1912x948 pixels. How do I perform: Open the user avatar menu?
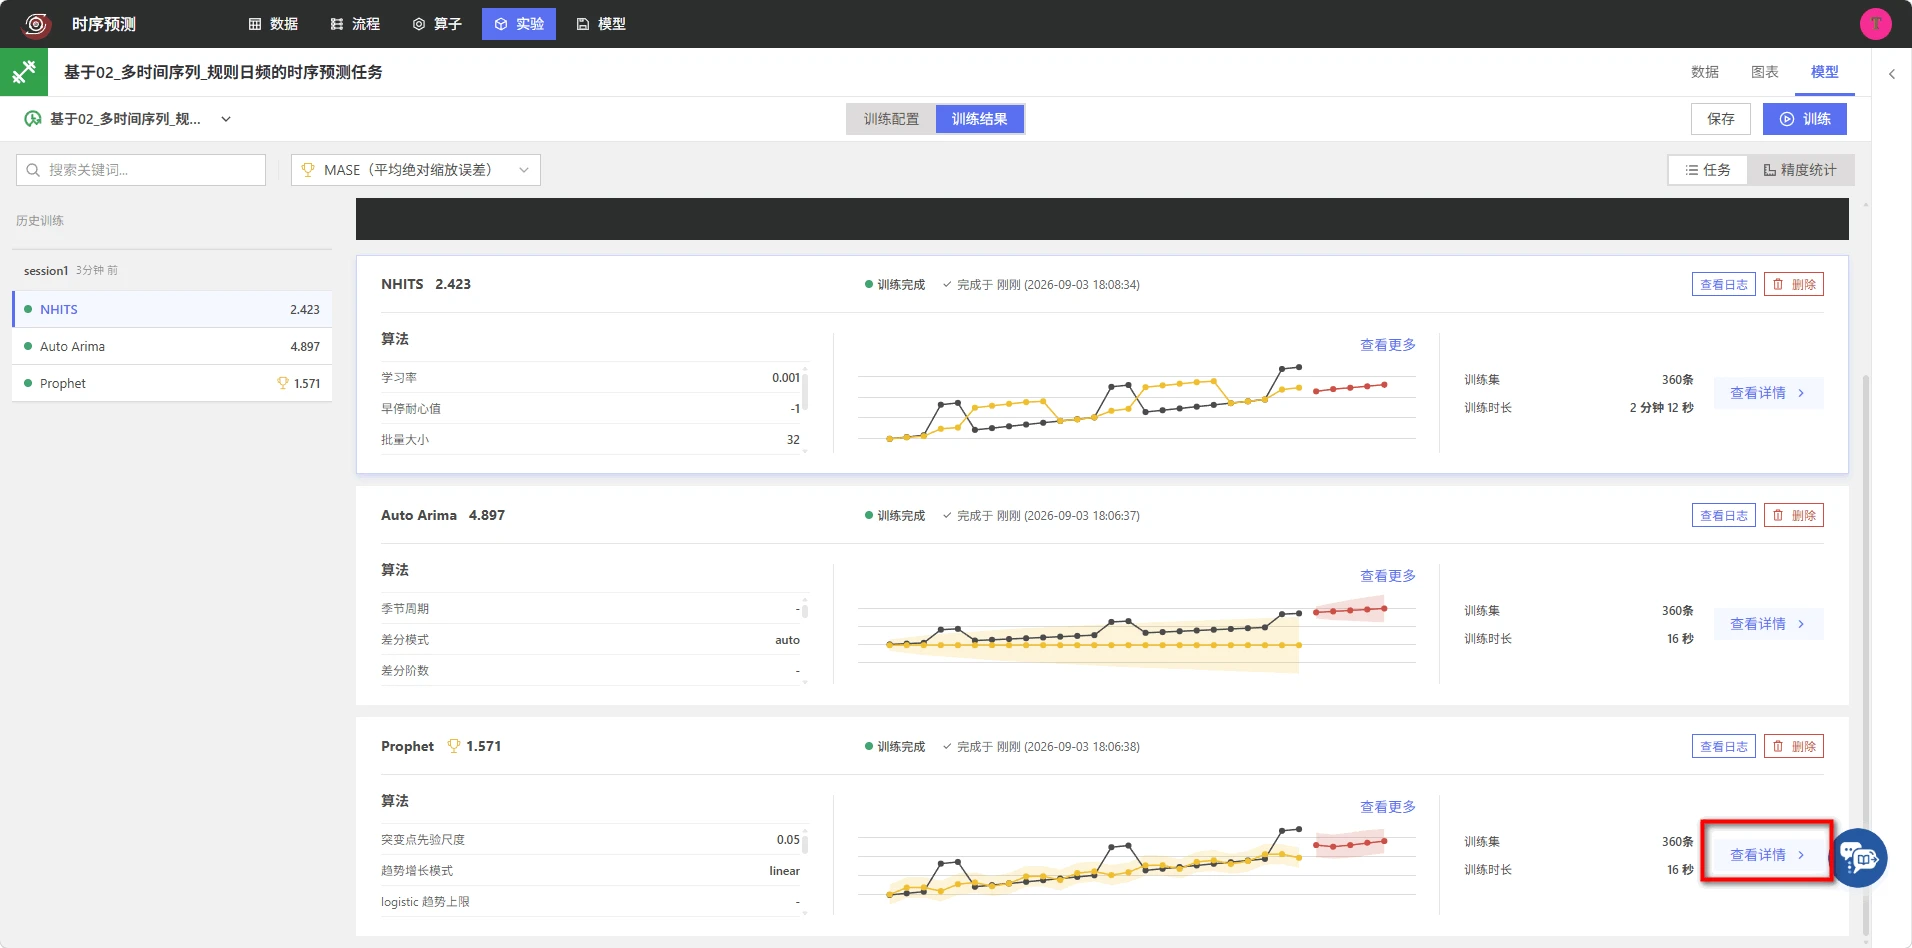coord(1875,24)
